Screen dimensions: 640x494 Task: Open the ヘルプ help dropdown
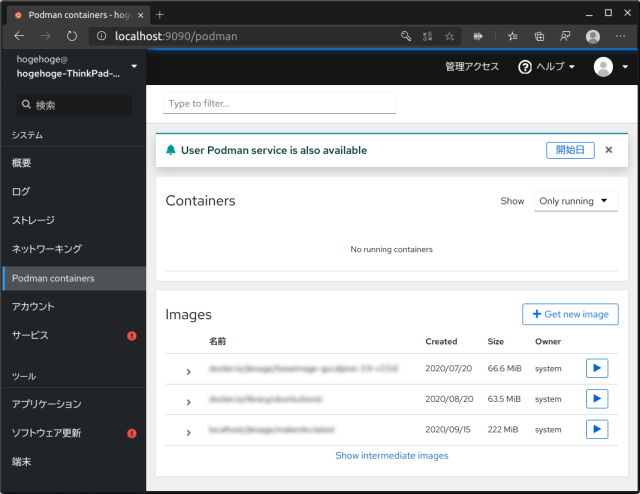pyautogui.click(x=546, y=67)
